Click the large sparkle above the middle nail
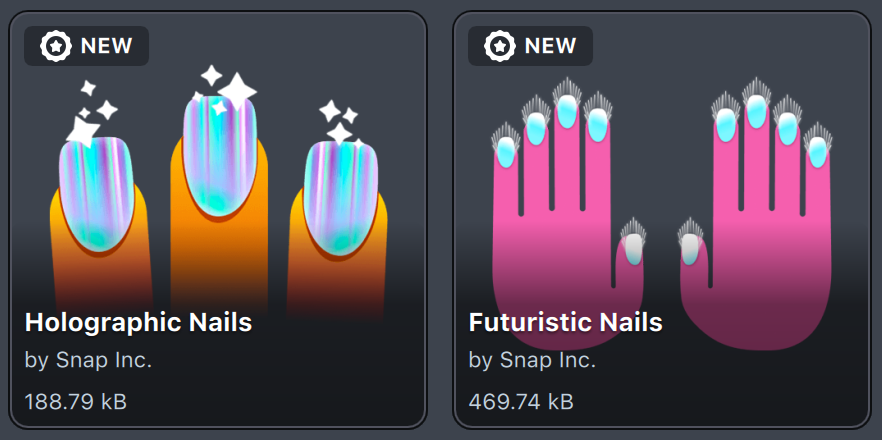This screenshot has height=440, width=882. pos(237,90)
